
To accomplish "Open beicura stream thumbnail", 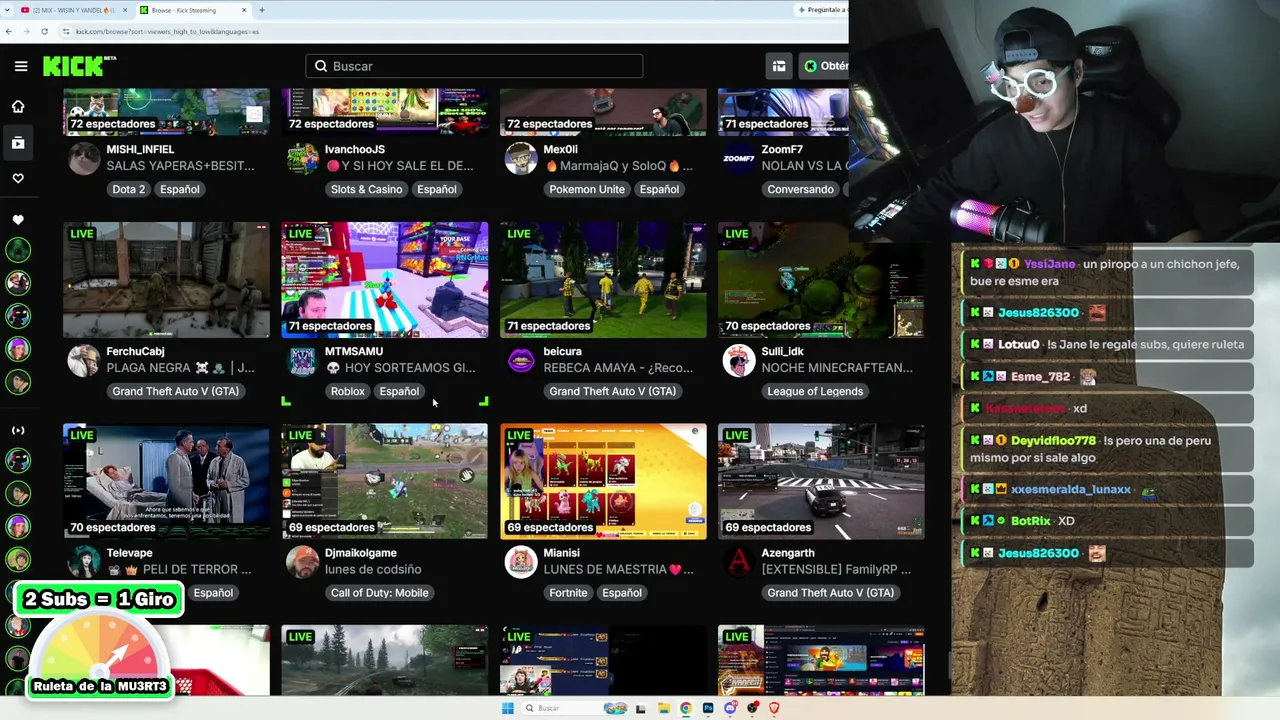I will point(603,280).
